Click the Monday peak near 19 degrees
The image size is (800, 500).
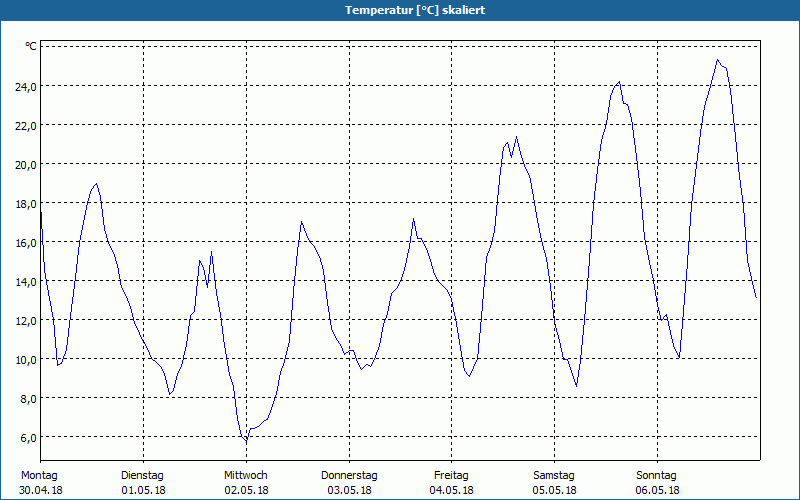[x=96, y=184]
